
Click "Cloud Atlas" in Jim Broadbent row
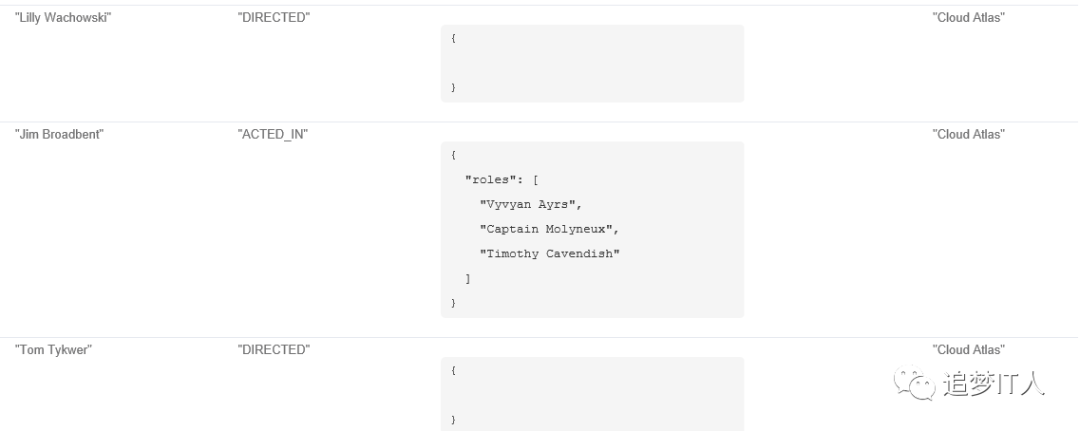(x=968, y=134)
